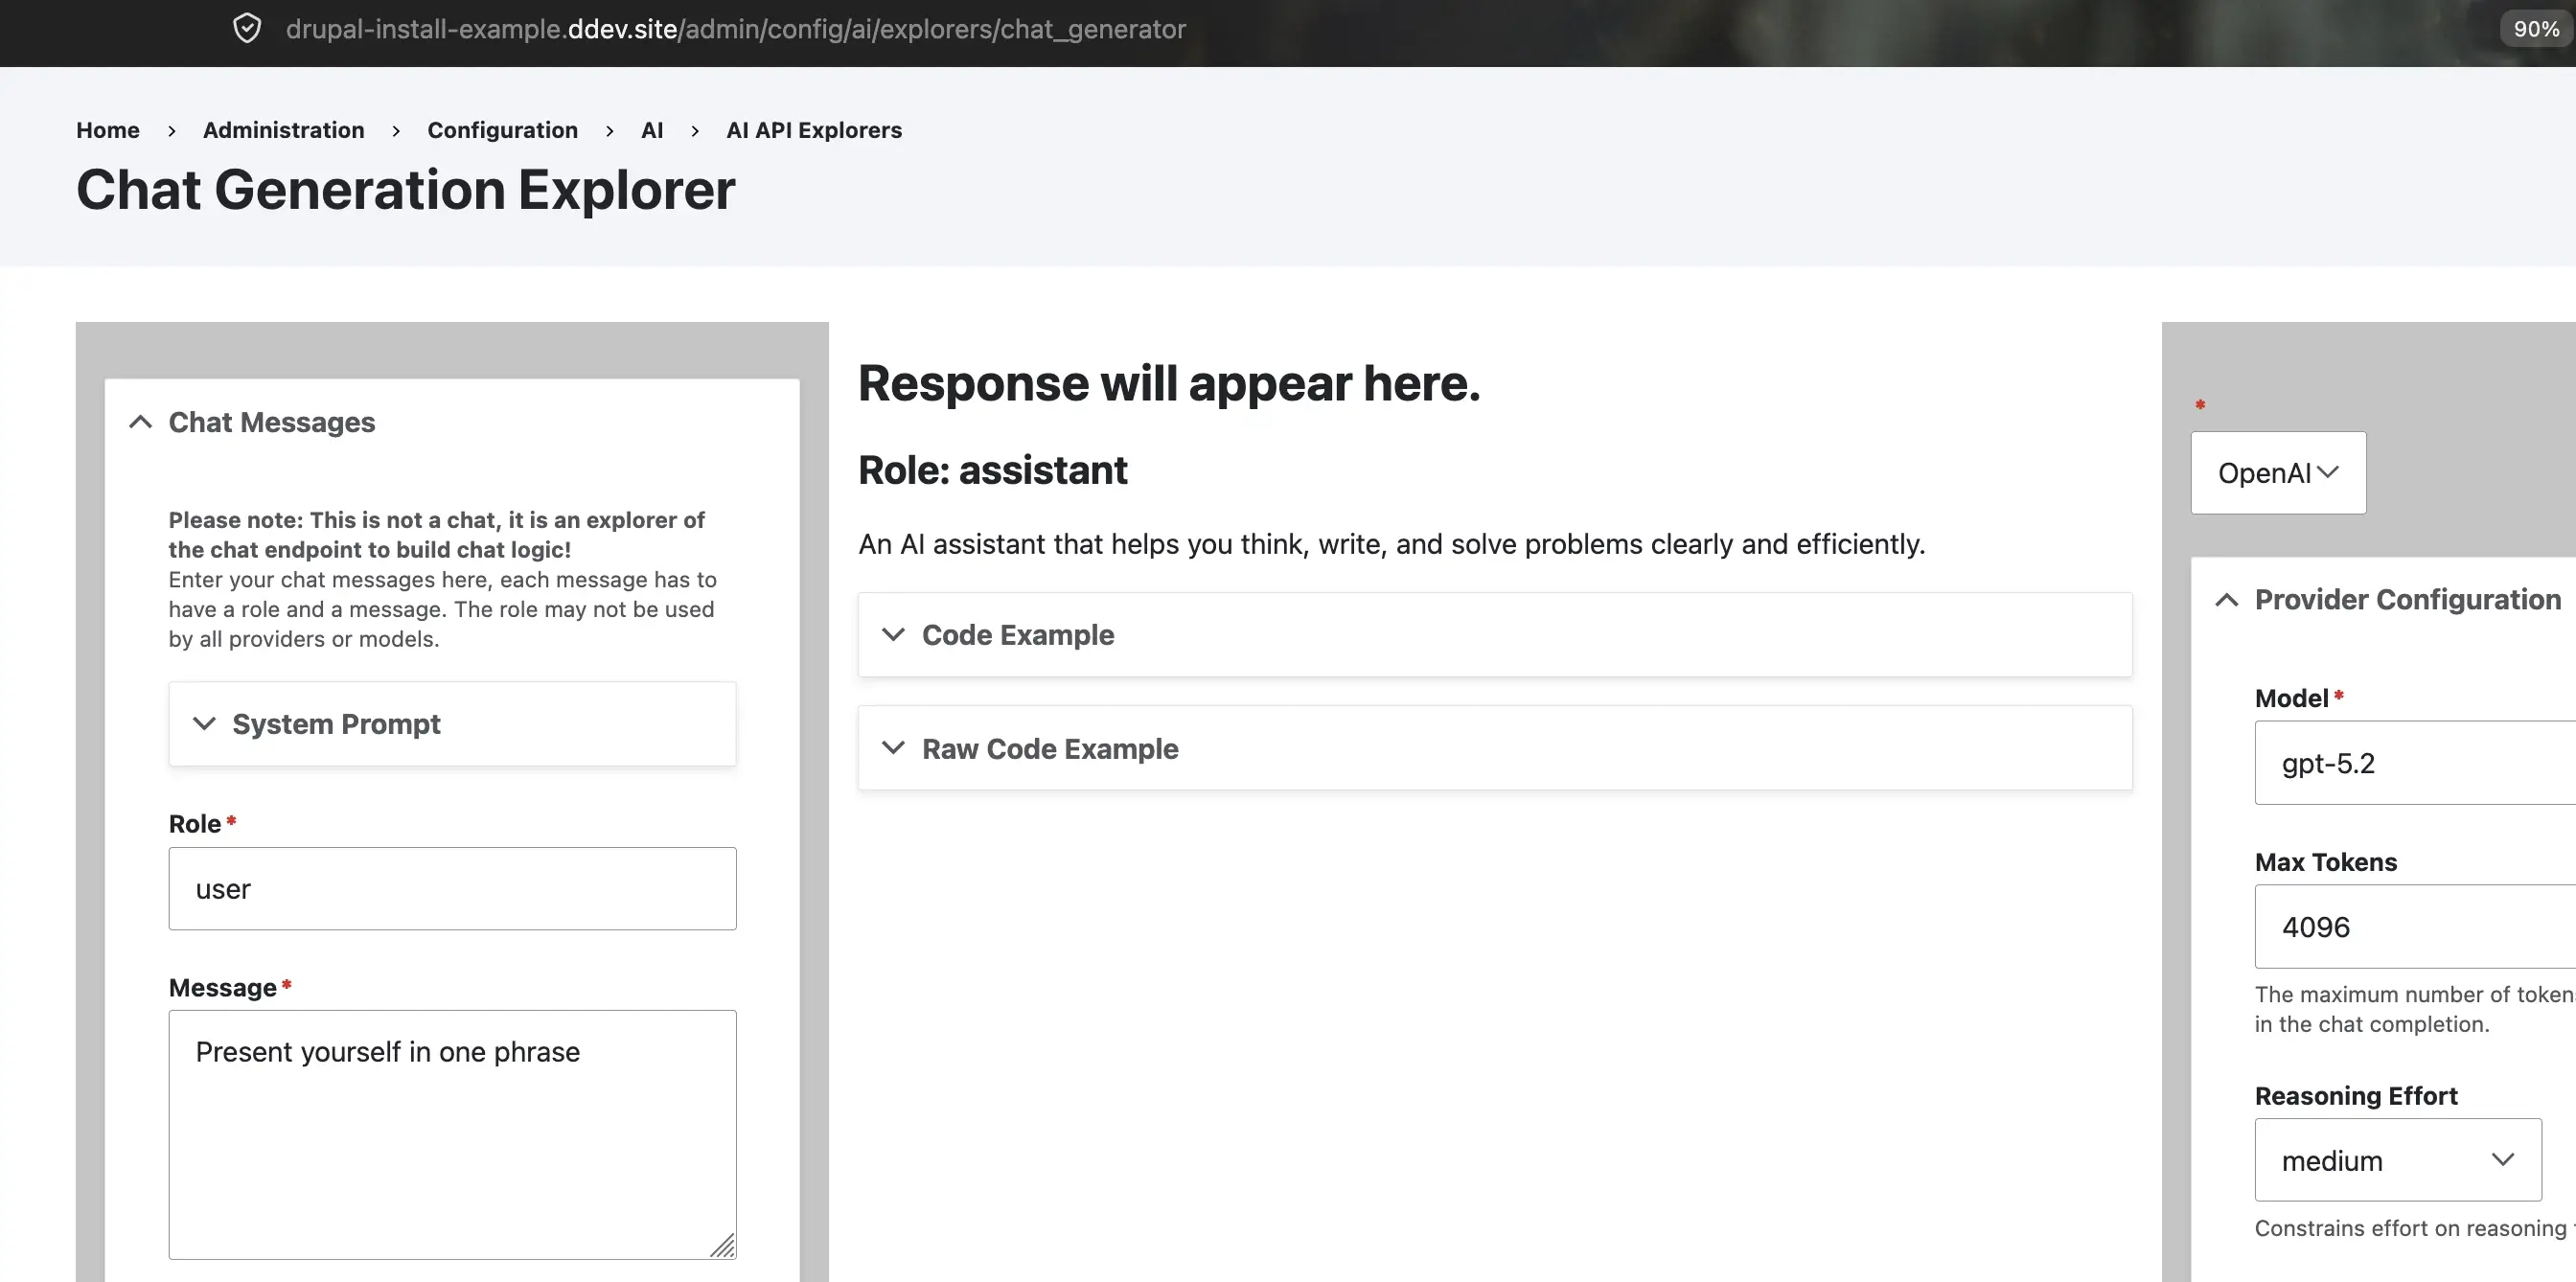Open Configuration breadcrumb link
Screen dimensions: 2576x1282
coord(502,130)
